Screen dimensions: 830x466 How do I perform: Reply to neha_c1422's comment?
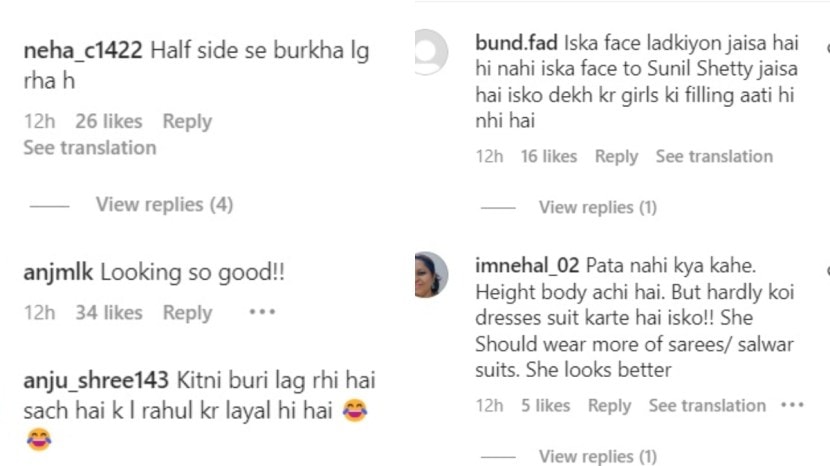tap(187, 121)
